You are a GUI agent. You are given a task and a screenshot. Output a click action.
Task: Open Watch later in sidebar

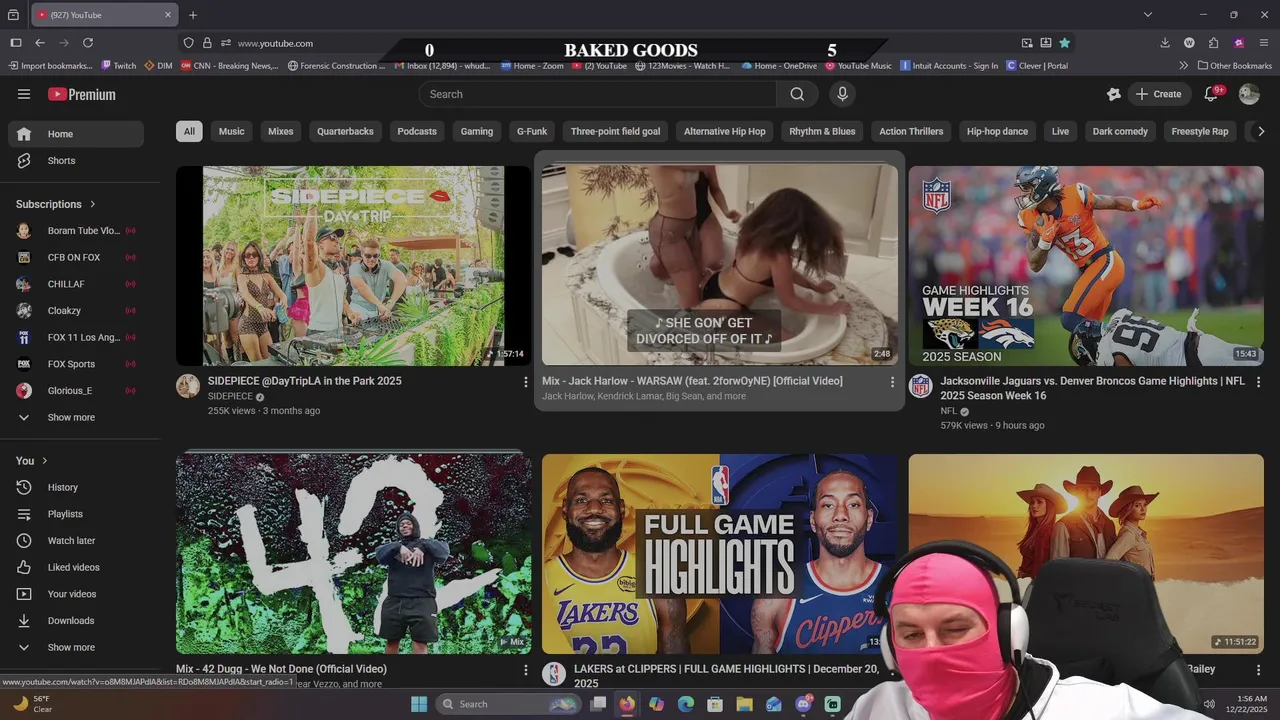(x=76, y=541)
